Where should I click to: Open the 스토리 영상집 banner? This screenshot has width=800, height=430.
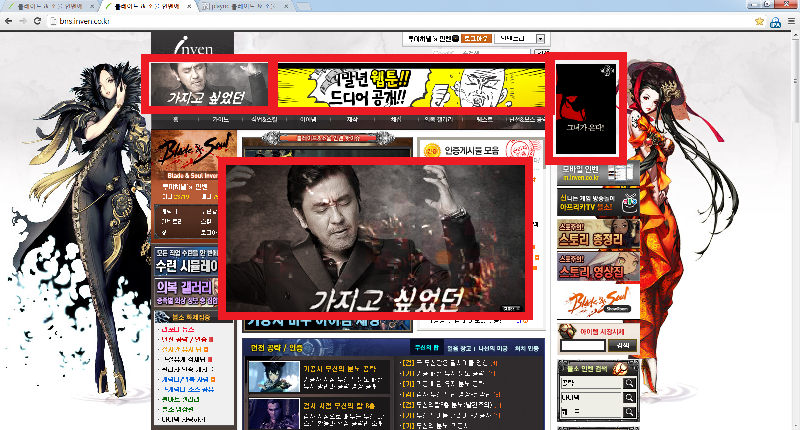pyautogui.click(x=598, y=266)
